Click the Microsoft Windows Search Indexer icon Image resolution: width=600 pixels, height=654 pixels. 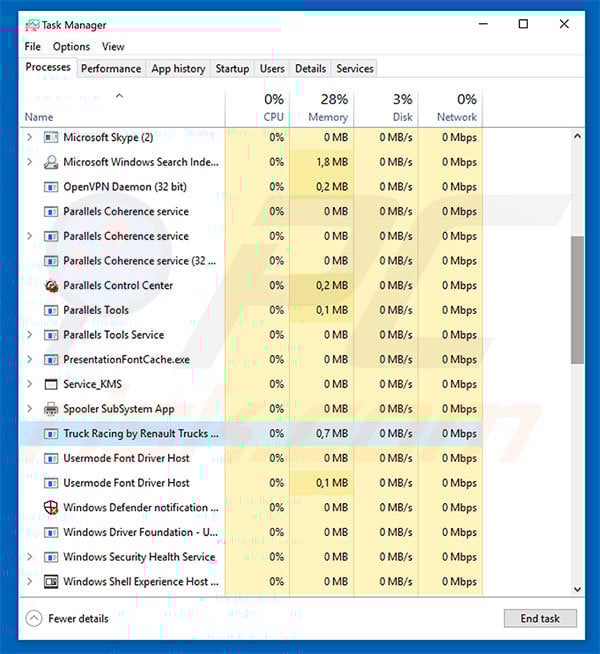tap(51, 162)
